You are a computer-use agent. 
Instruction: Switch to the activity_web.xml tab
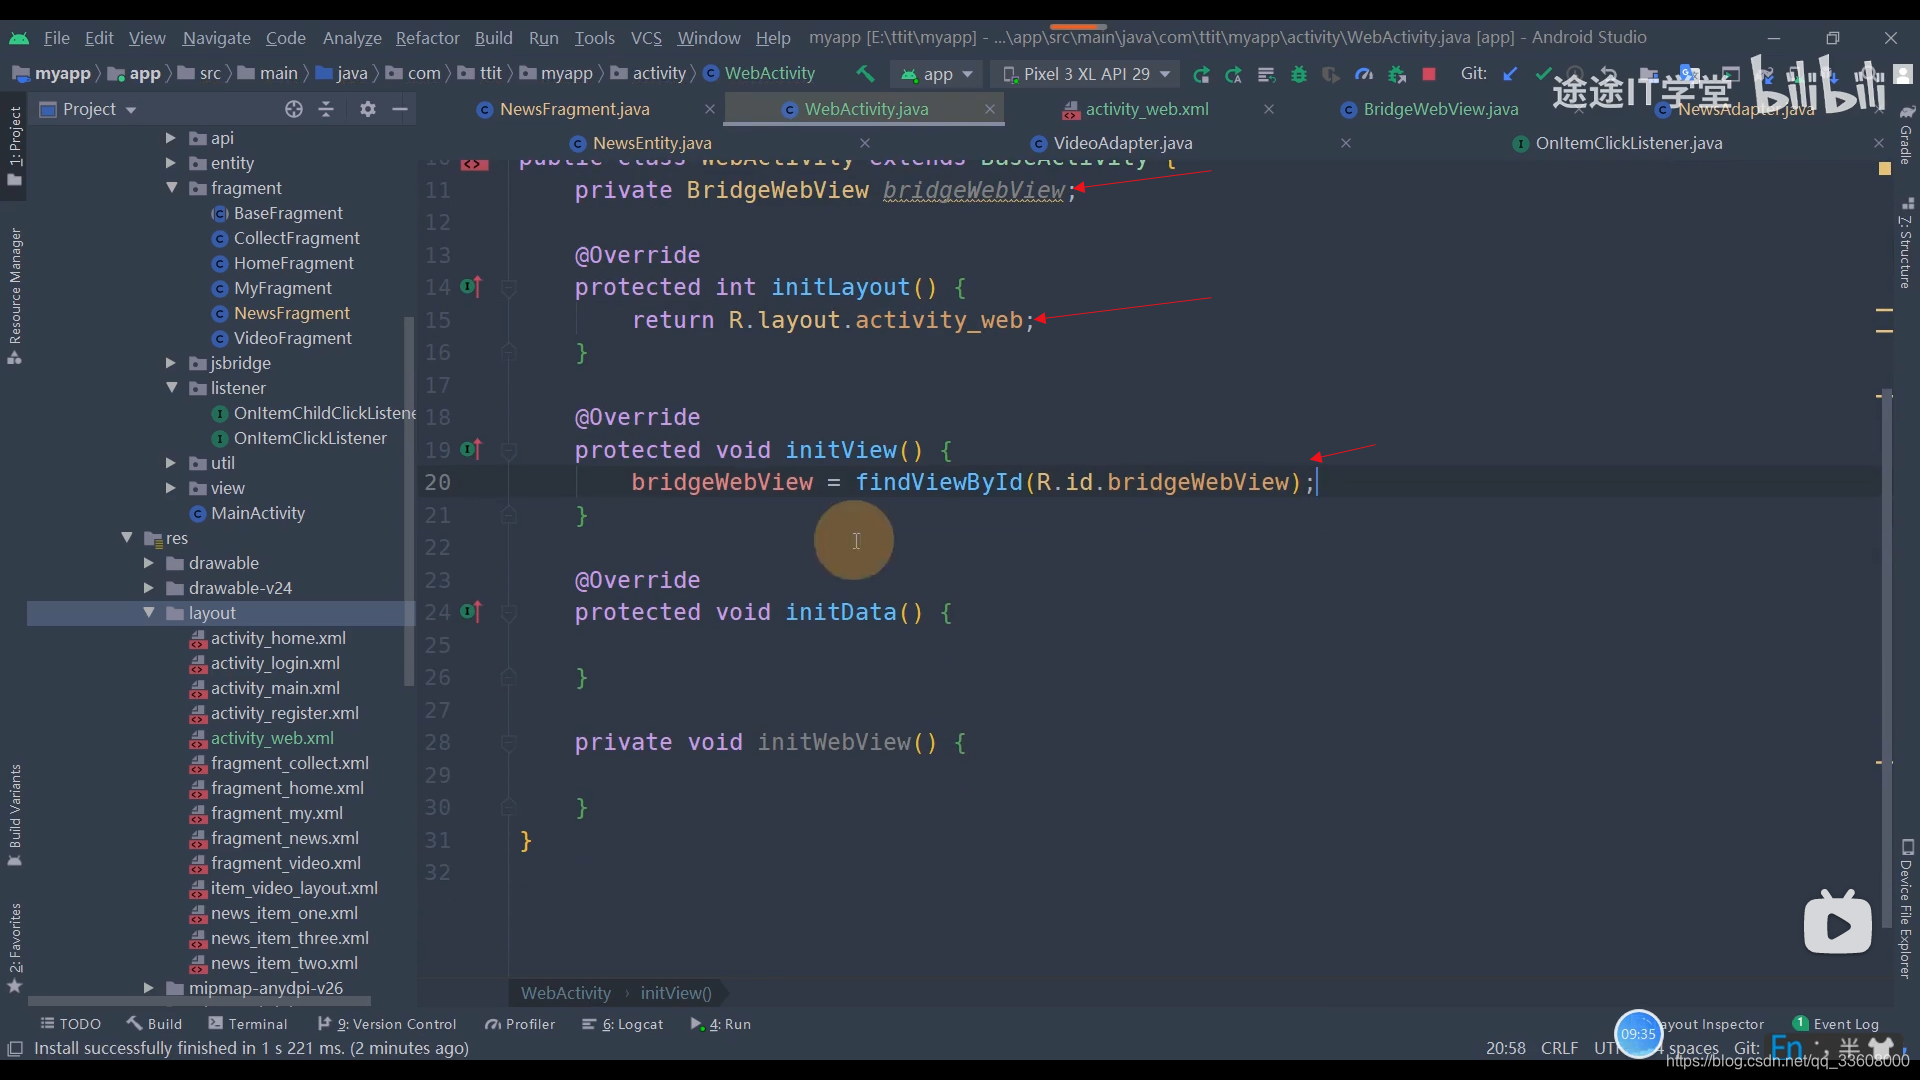click(1146, 109)
